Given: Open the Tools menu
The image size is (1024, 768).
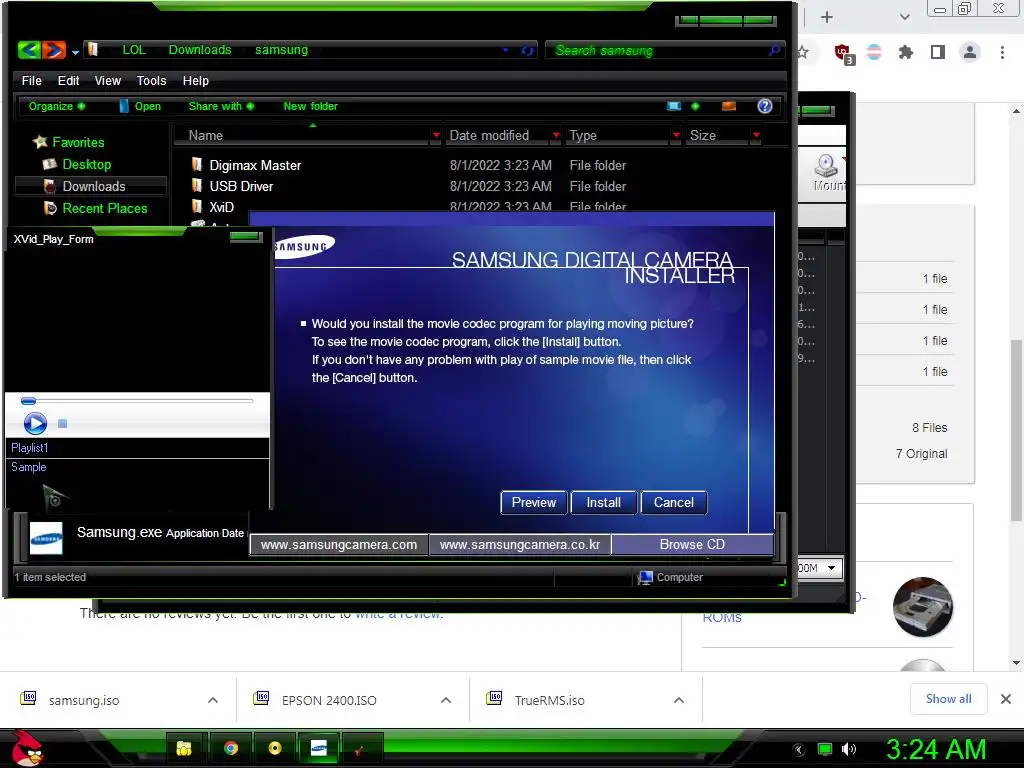Looking at the screenshot, I should pyautogui.click(x=152, y=80).
